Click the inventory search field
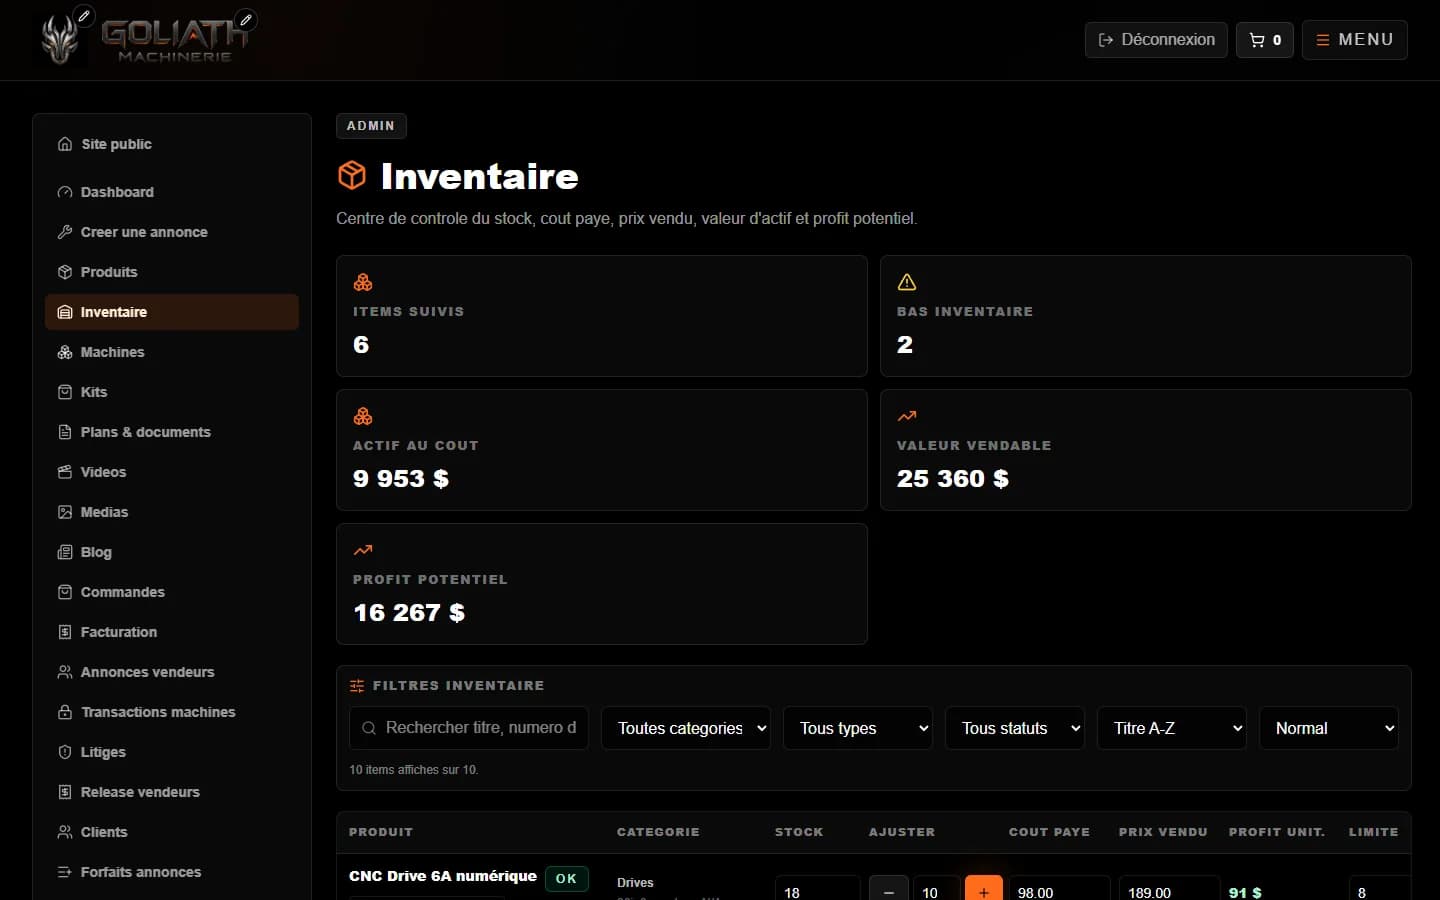1440x900 pixels. pos(469,728)
